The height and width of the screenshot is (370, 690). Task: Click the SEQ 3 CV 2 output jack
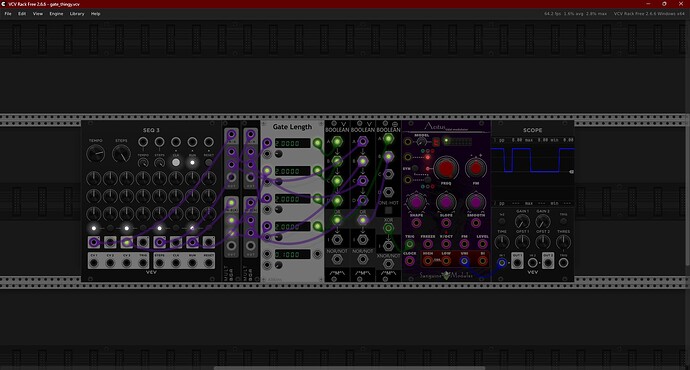pos(110,263)
